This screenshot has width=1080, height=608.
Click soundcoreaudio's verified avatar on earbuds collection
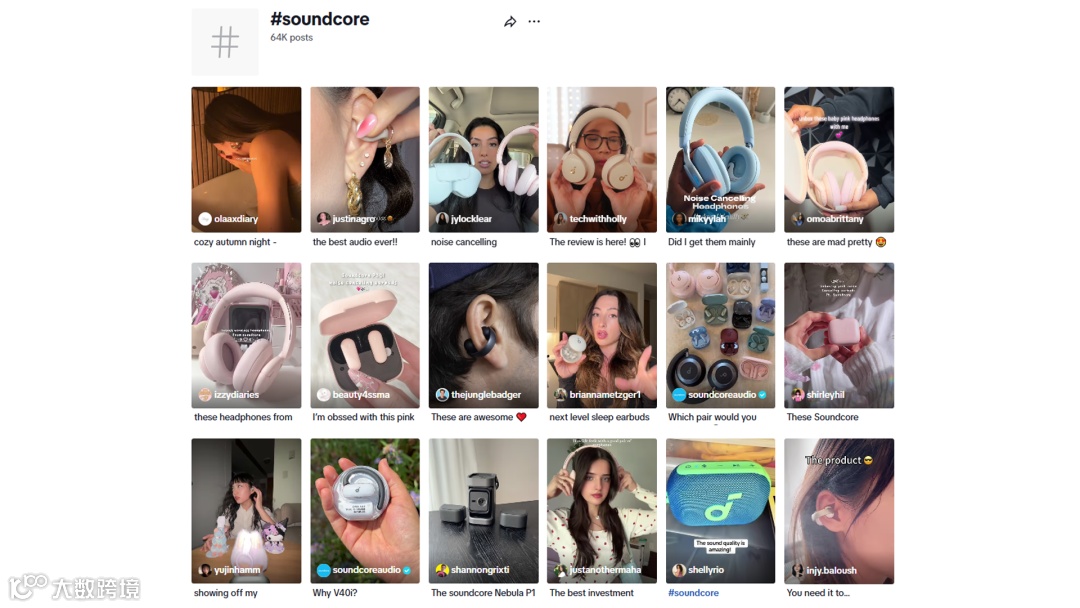(678, 395)
